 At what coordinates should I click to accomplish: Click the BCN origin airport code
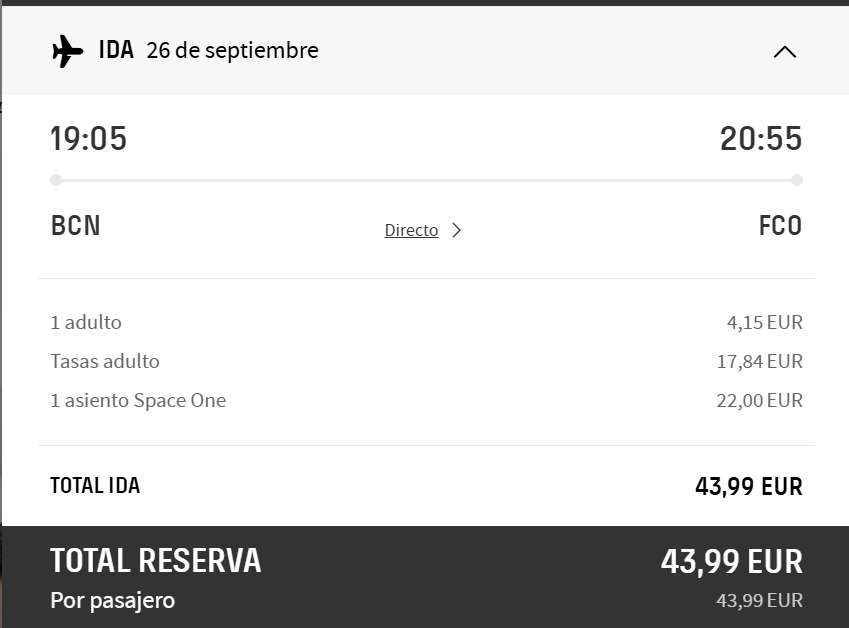(75, 225)
